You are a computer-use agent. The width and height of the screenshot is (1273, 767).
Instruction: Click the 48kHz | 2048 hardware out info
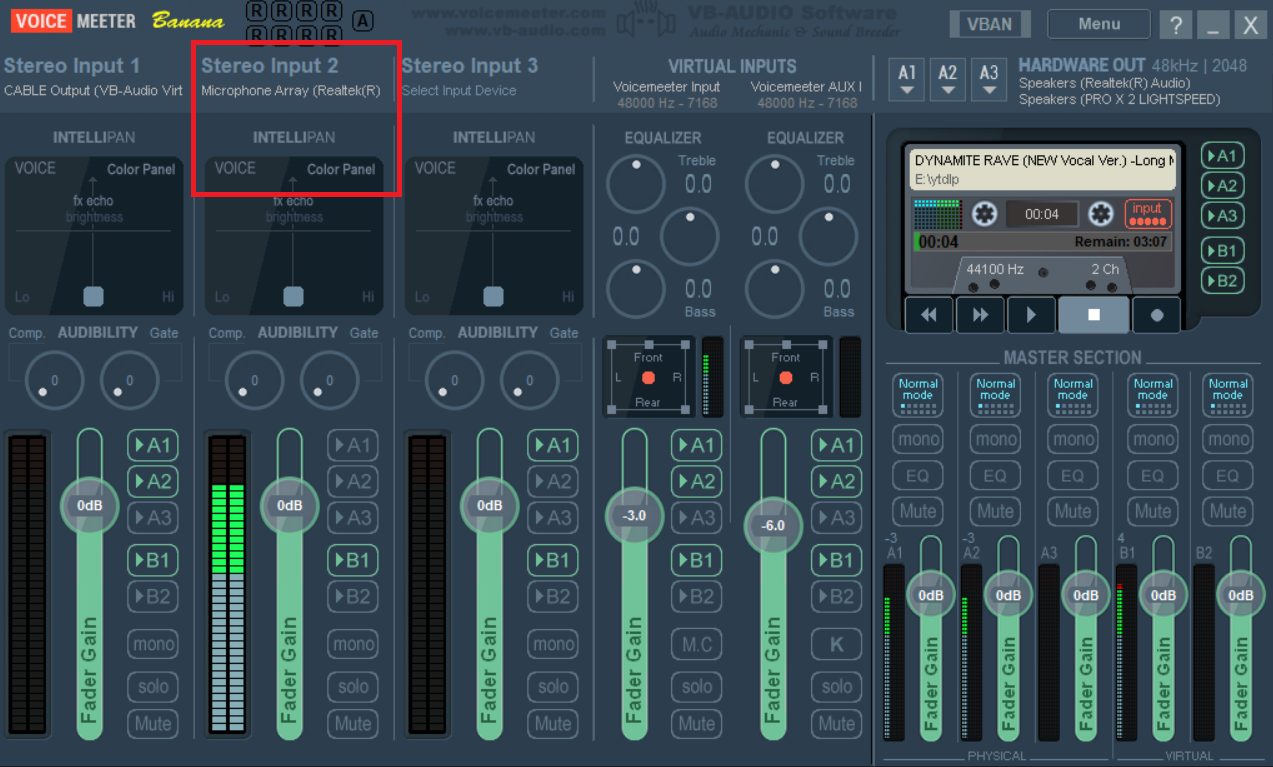1199,66
